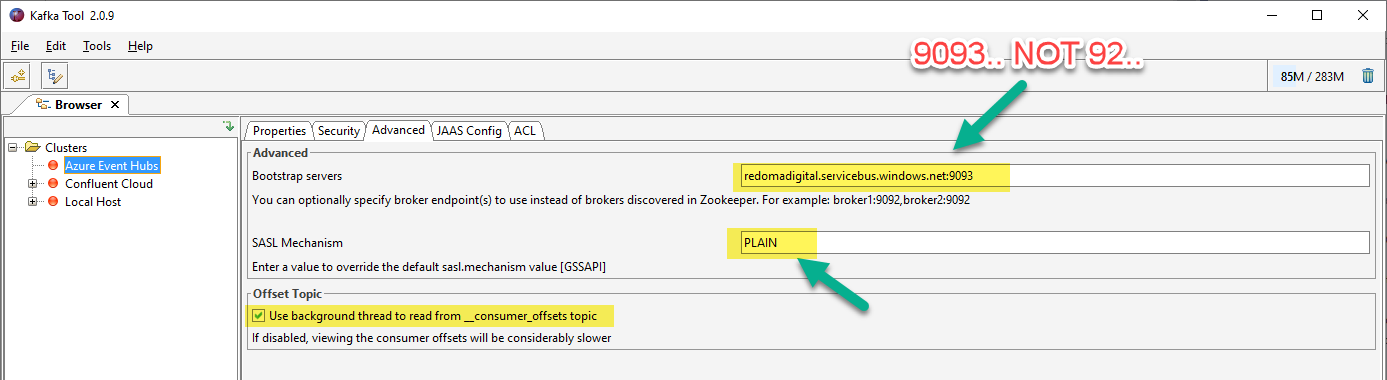The width and height of the screenshot is (1387, 380).
Task: Switch to the JAAS Config tab
Action: (x=469, y=131)
